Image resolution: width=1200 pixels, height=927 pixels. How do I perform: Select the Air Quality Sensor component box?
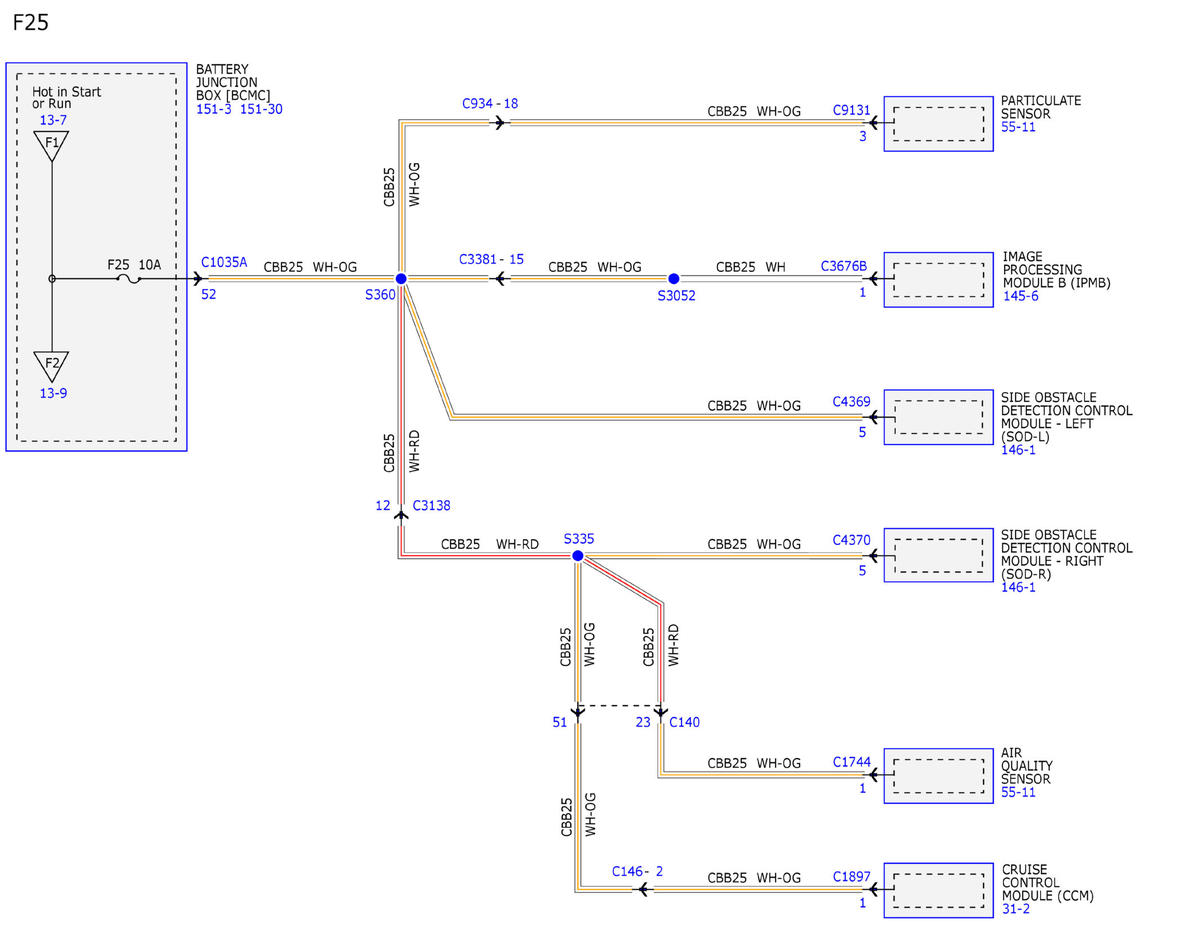pyautogui.click(x=938, y=776)
